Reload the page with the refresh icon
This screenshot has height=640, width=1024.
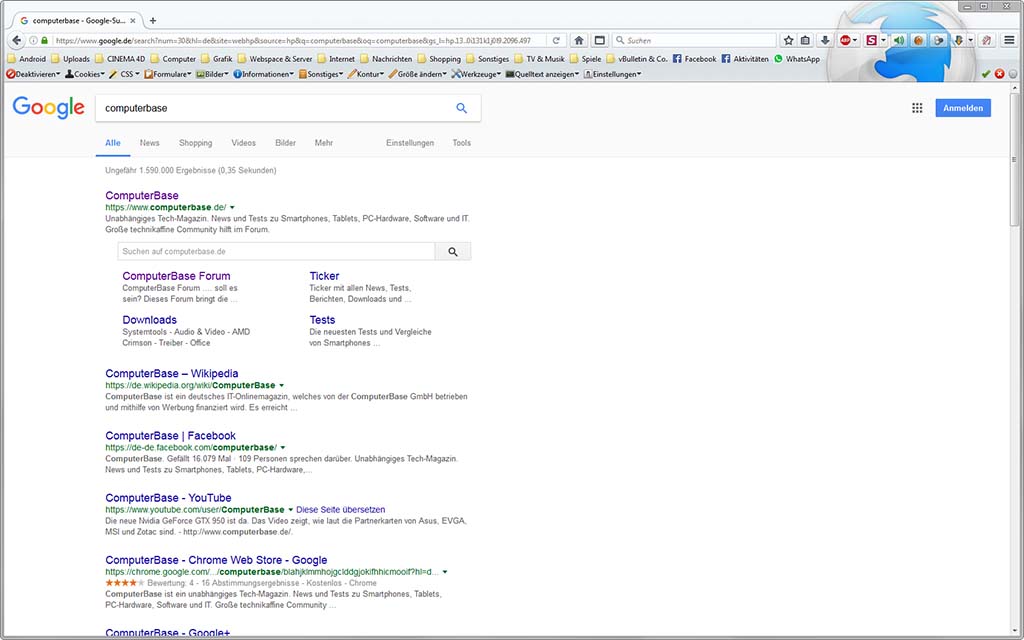556,40
